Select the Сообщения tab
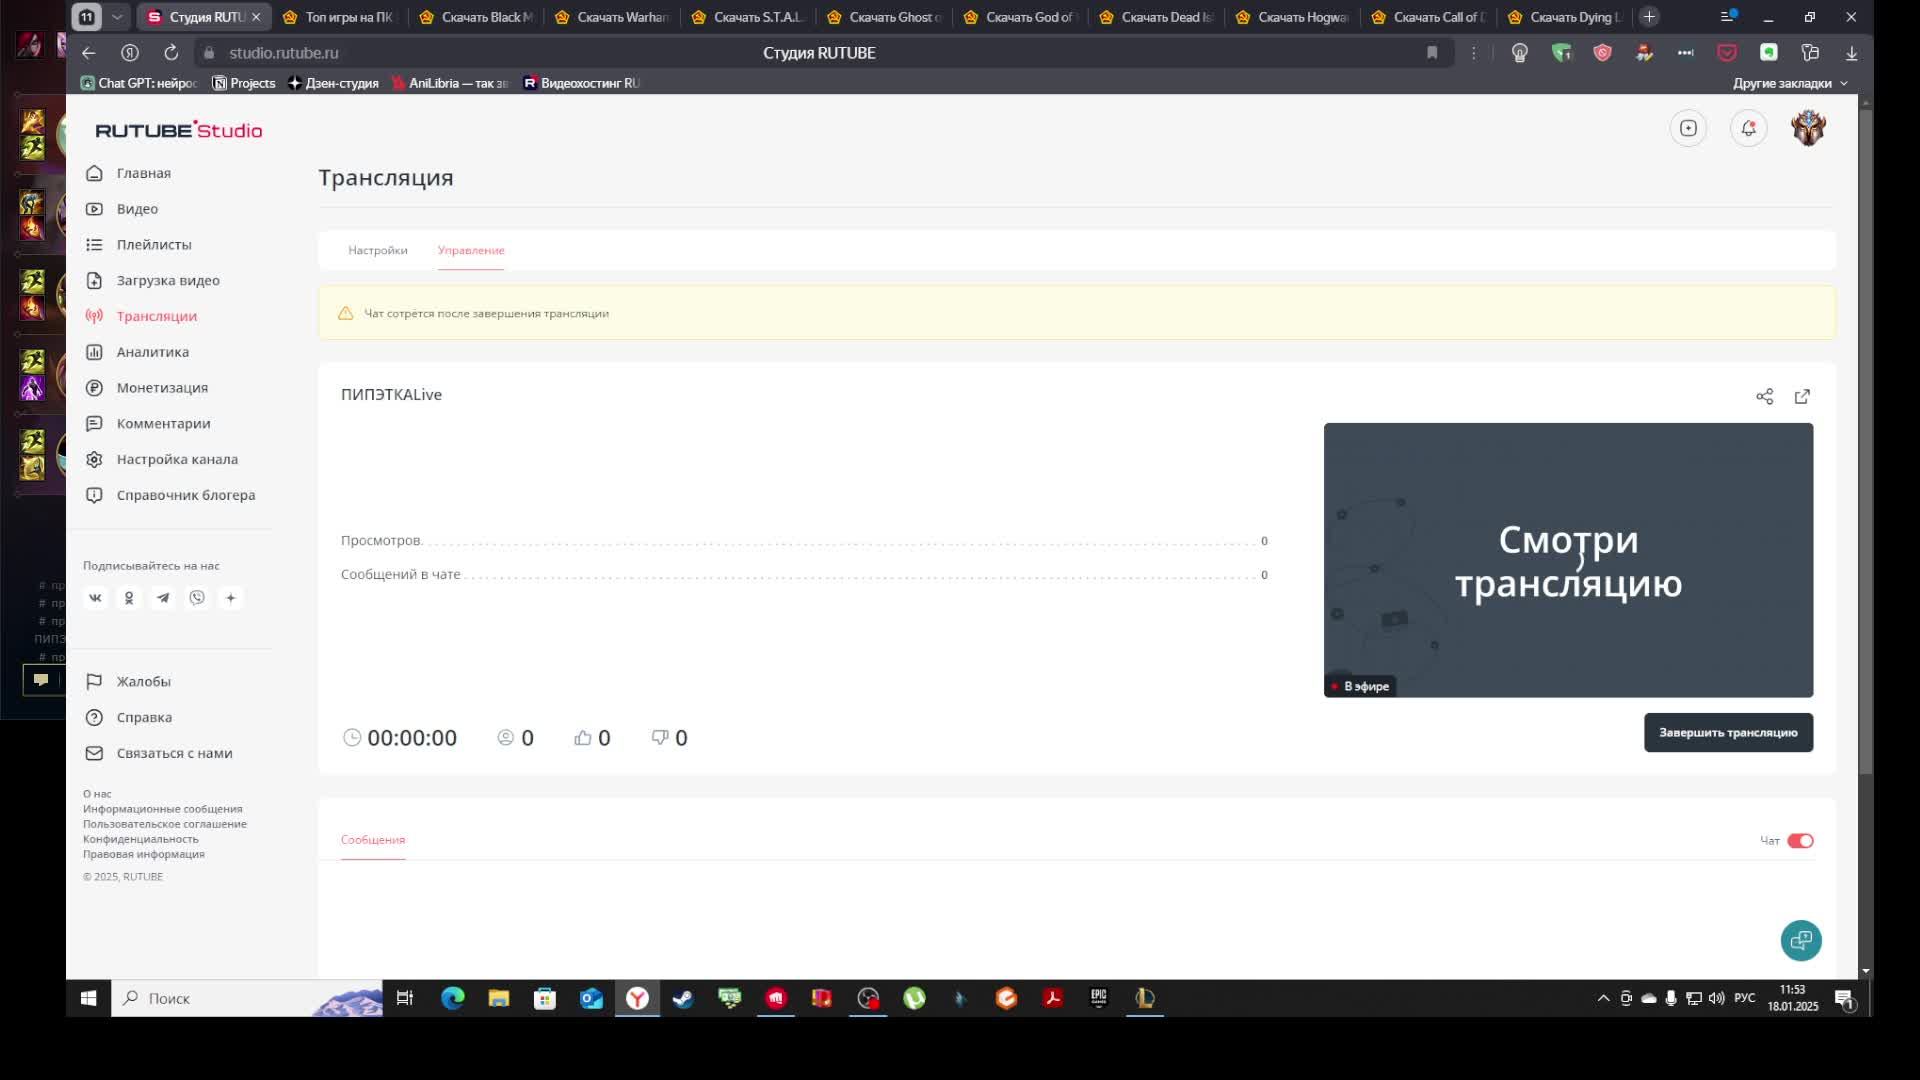The width and height of the screenshot is (1920, 1080). (x=373, y=840)
